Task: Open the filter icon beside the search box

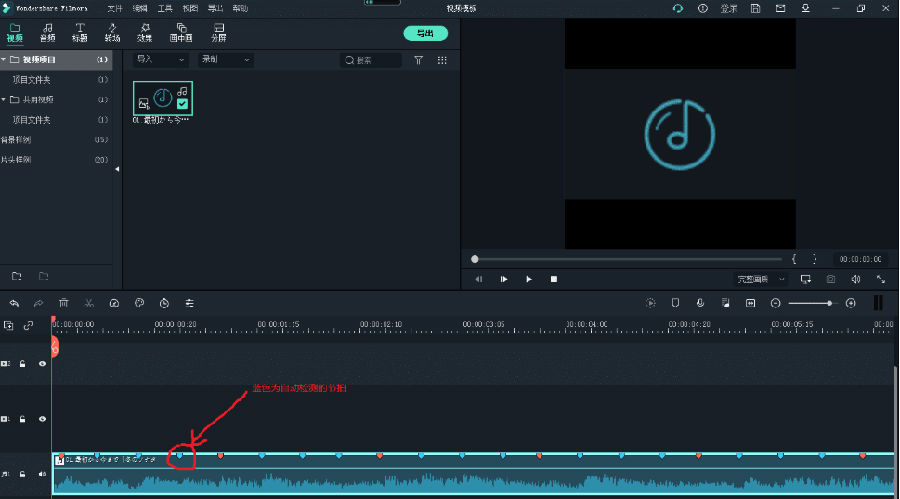Action: (x=418, y=60)
